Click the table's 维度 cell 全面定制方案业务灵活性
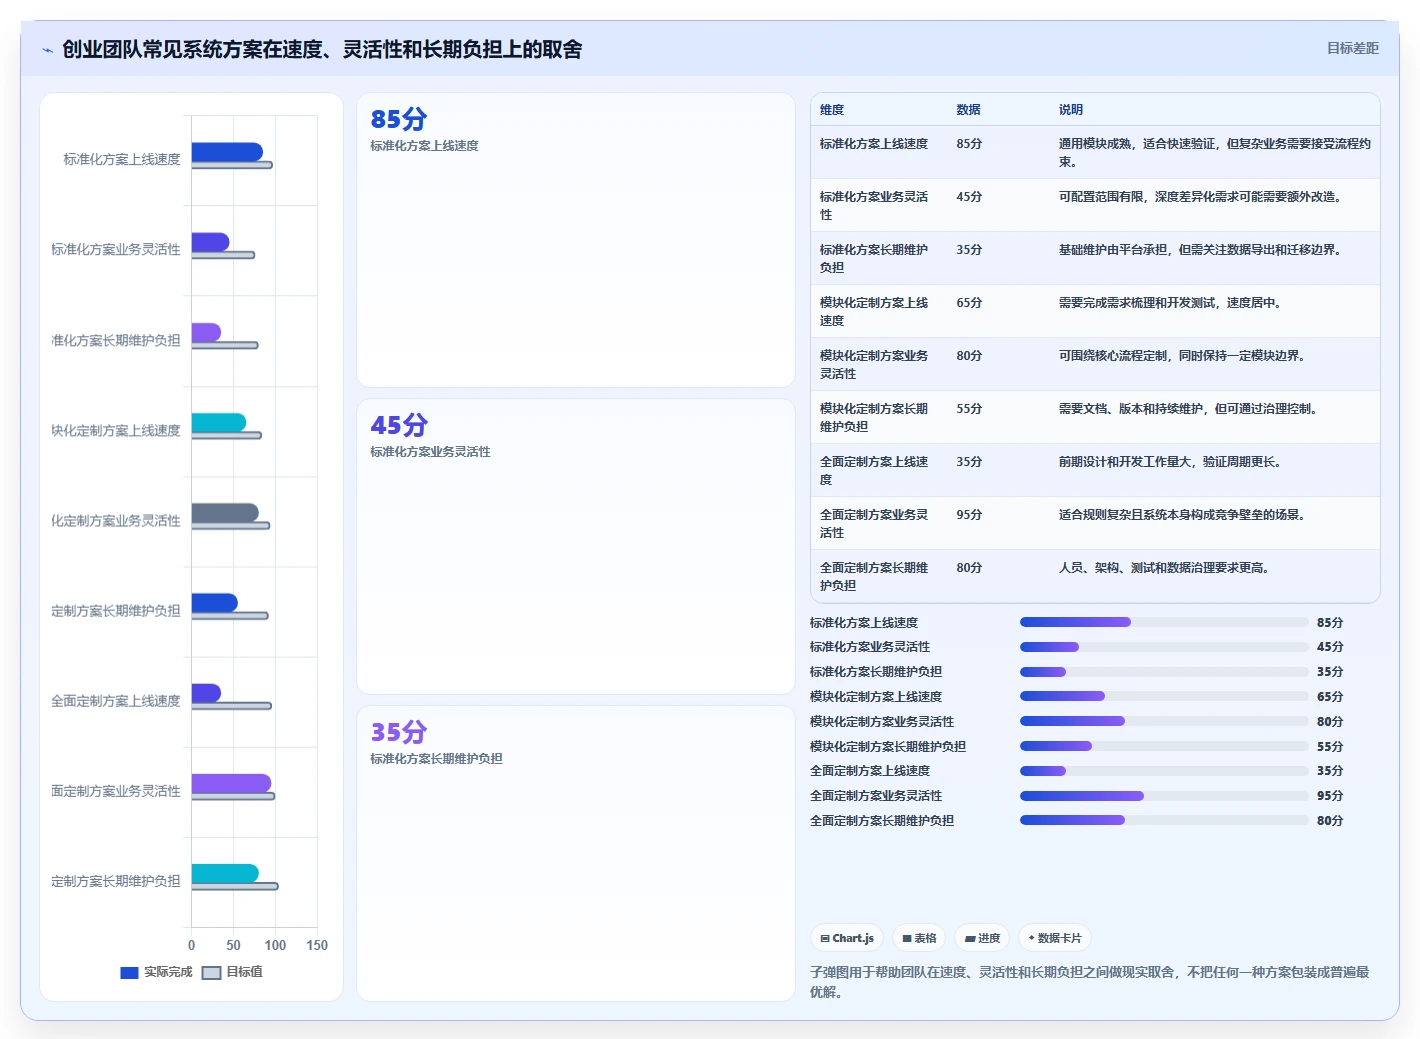Image resolution: width=1420 pixels, height=1039 pixels. (874, 524)
